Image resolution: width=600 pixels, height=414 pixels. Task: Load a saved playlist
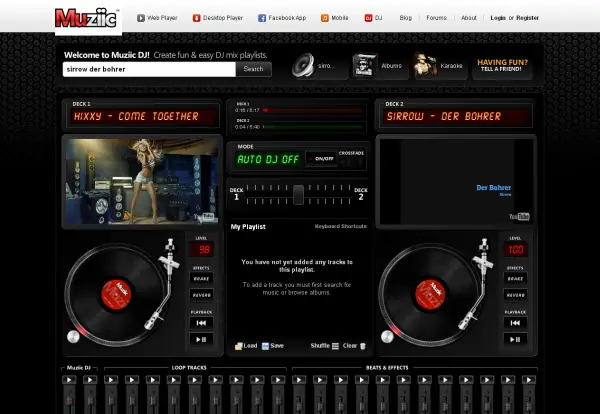click(246, 346)
